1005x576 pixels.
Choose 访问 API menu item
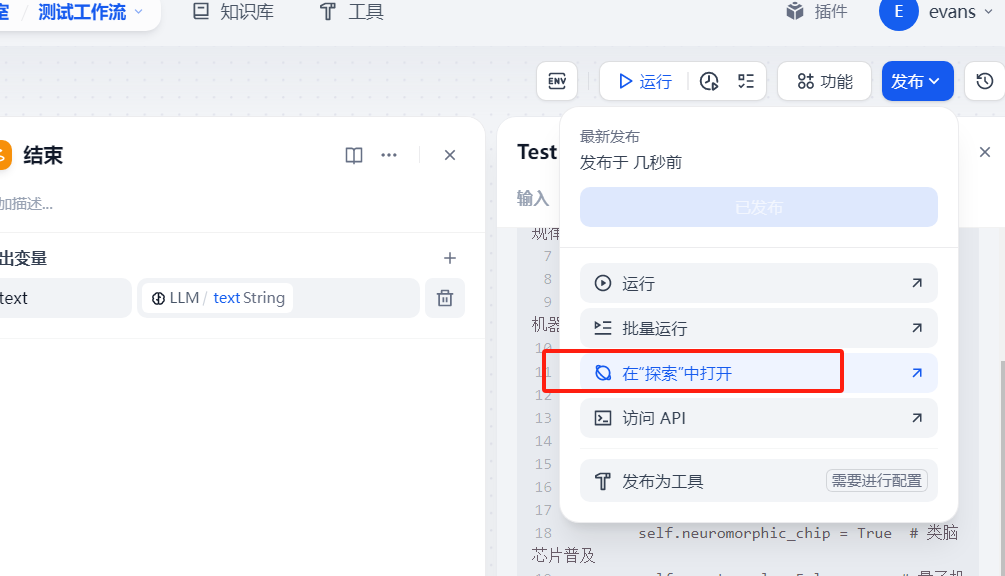click(758, 418)
